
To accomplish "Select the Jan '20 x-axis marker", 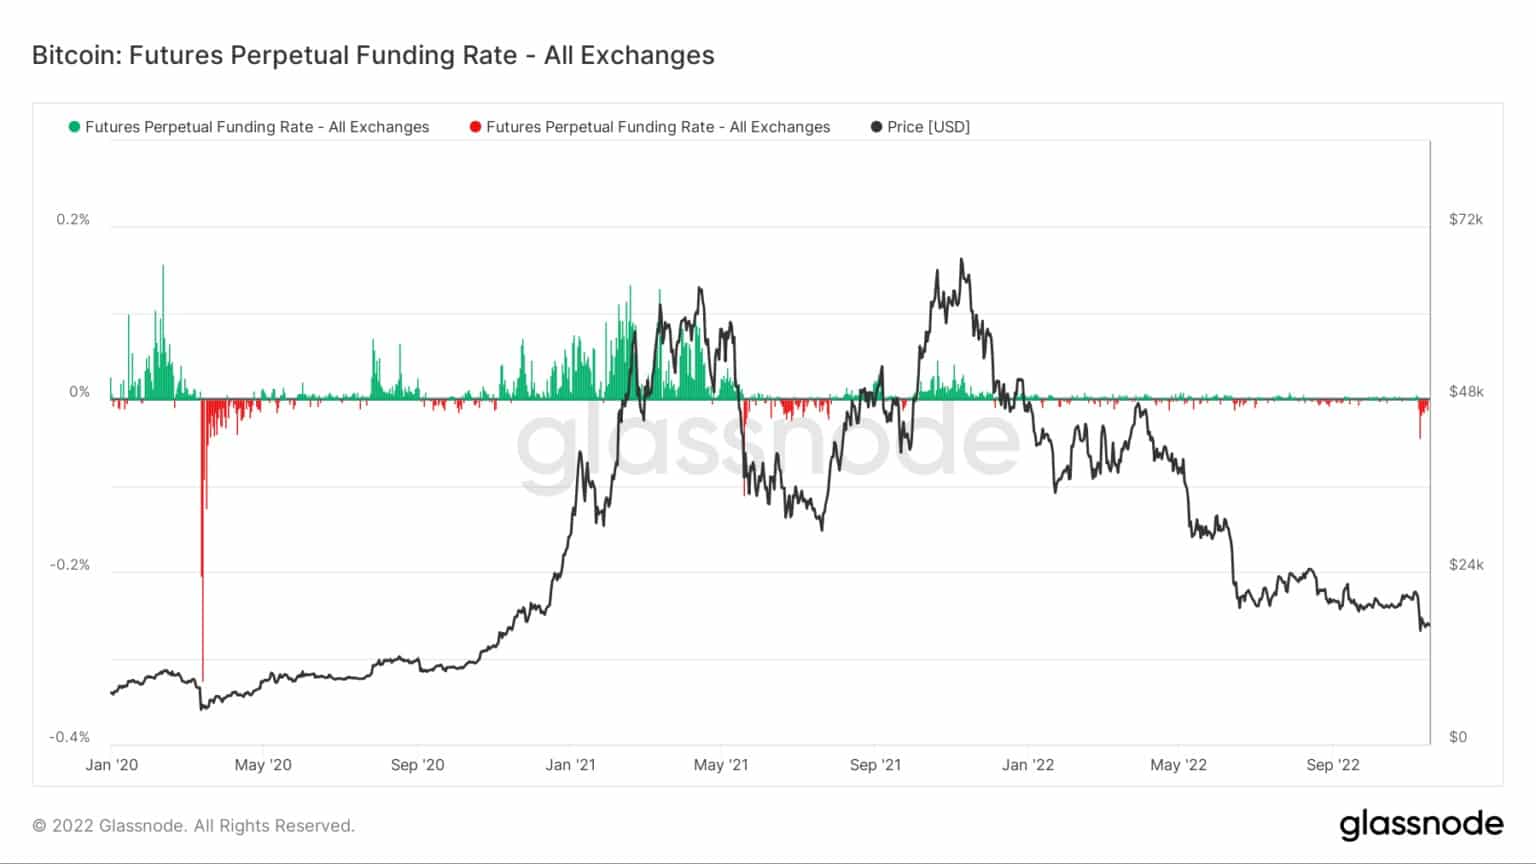I will pyautogui.click(x=112, y=765).
